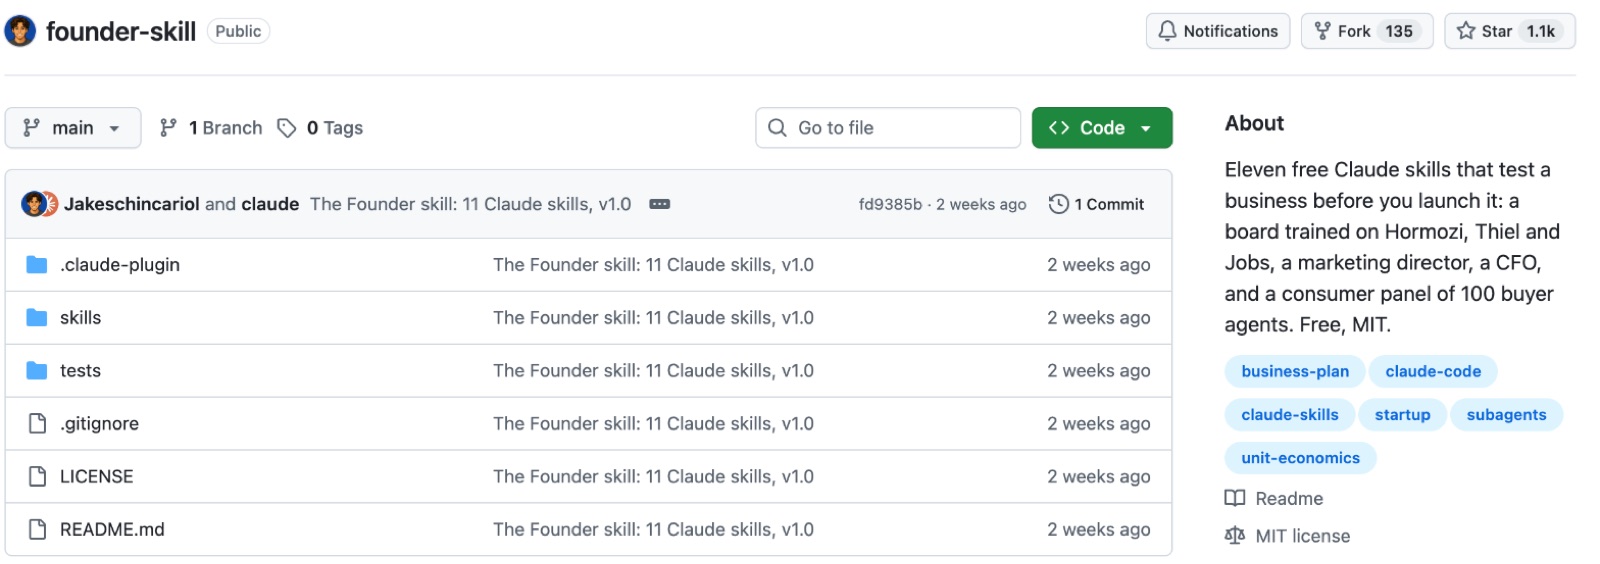Viewport: 1600px width, 564px height.
Task: Click the skills folder icon
Action: coord(37,318)
